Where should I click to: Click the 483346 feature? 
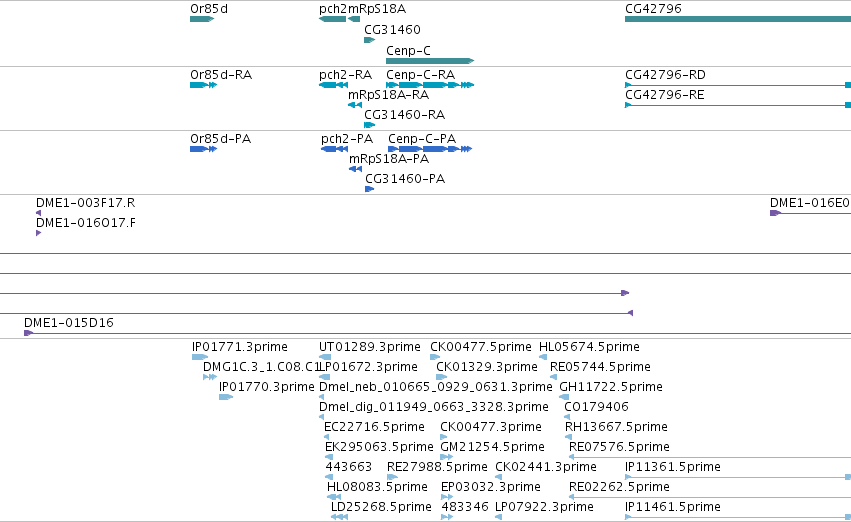(x=447, y=517)
